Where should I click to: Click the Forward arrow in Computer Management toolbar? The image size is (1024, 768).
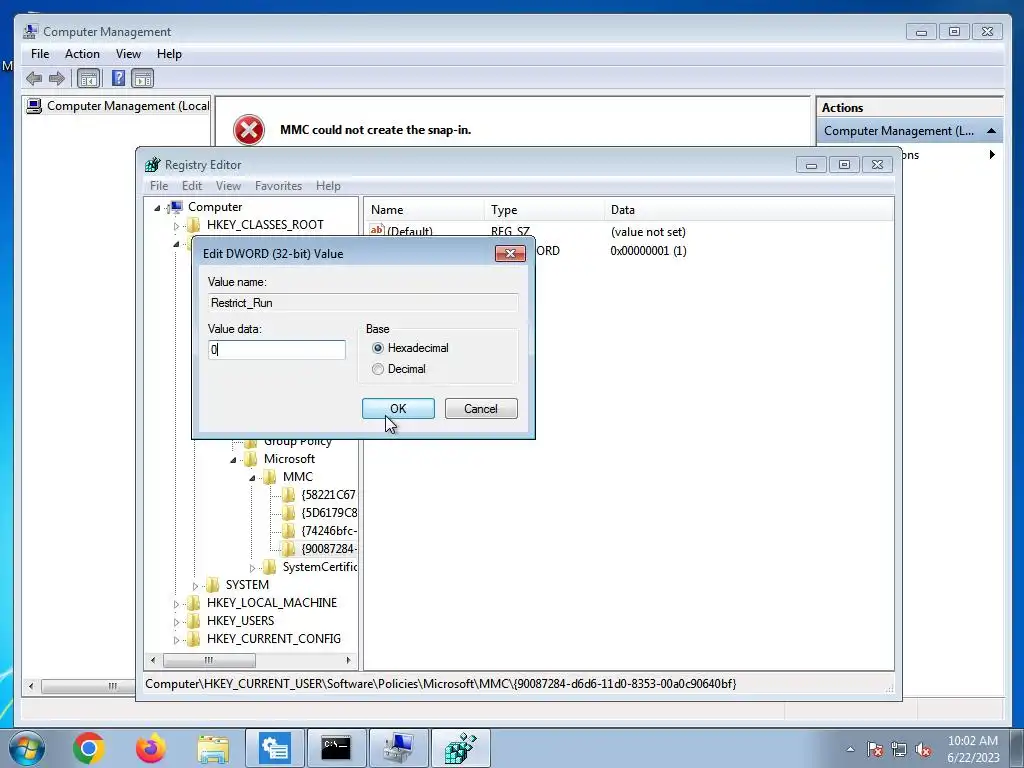(x=57, y=79)
